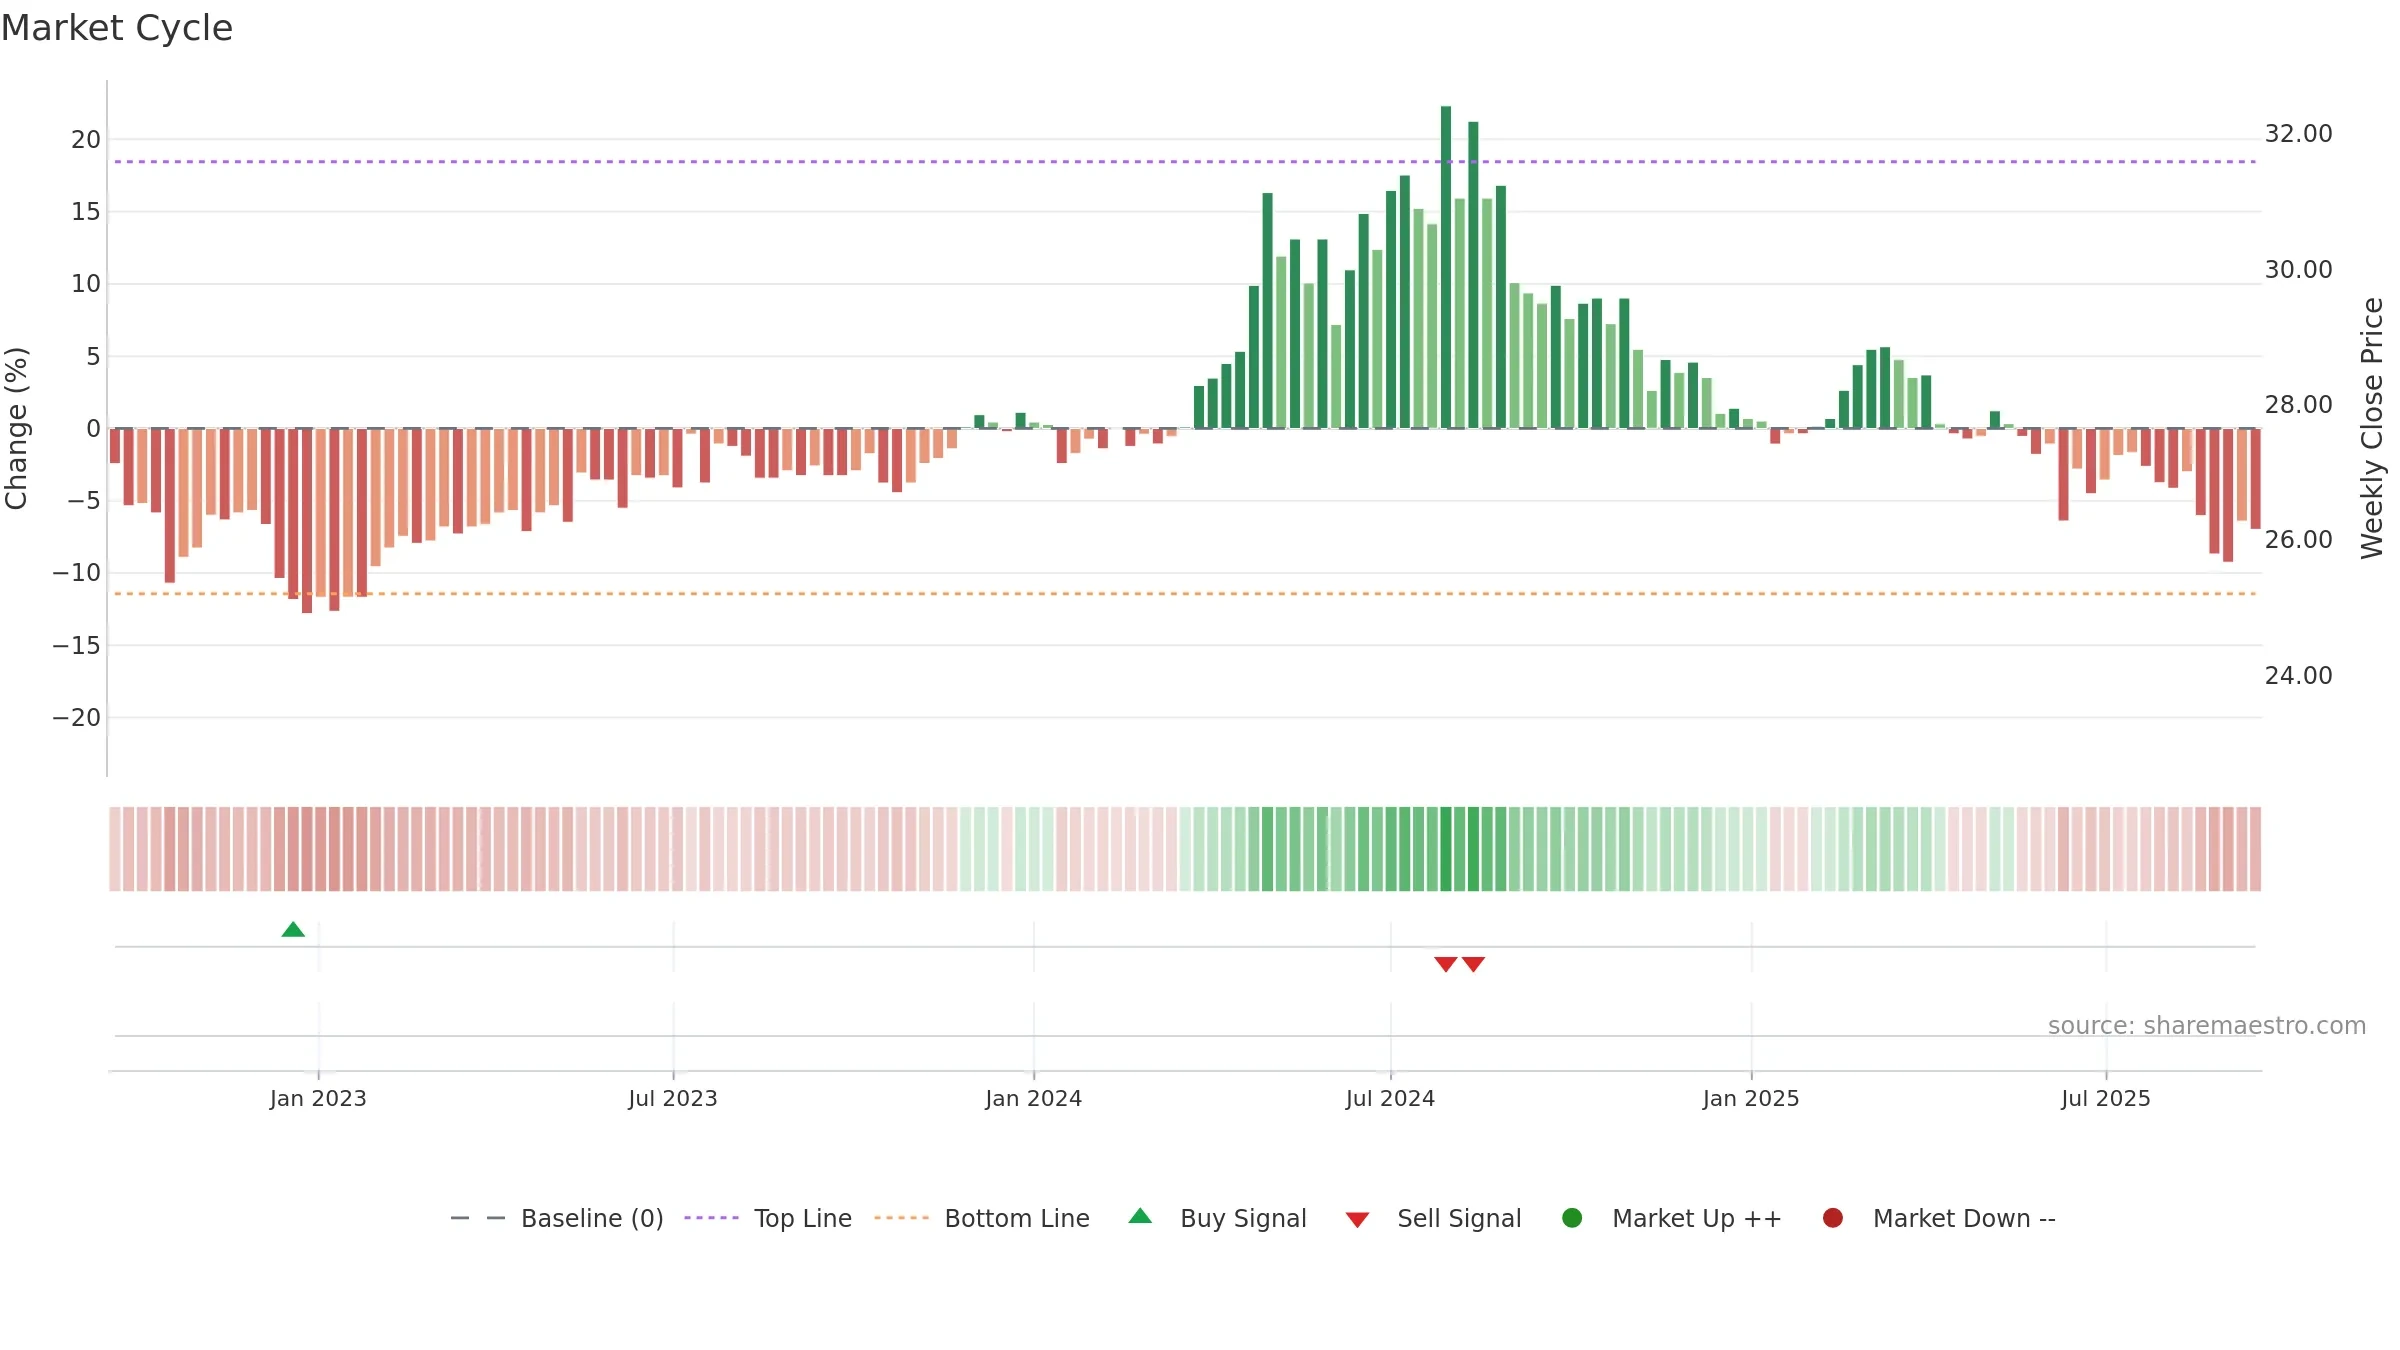Click the source: sharemaestro.com text
This screenshot has width=2400, height=1350.
pos(2207,1026)
